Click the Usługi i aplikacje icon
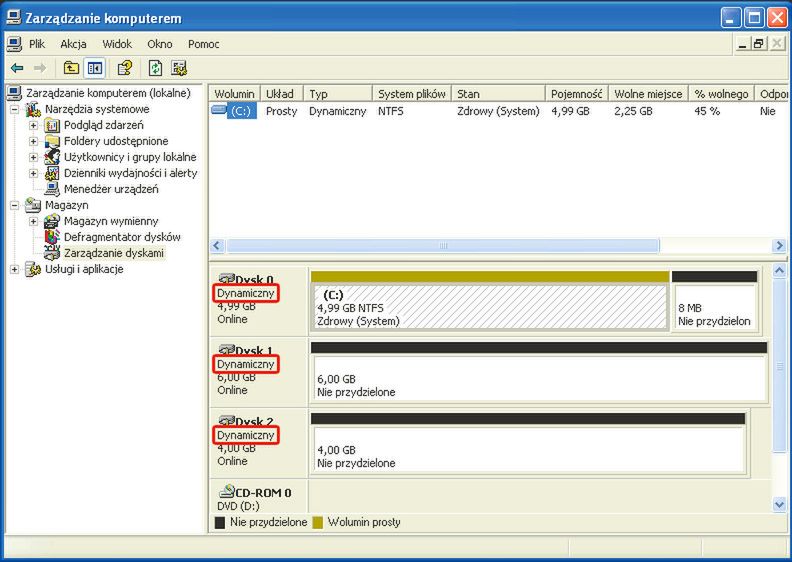Image resolution: width=792 pixels, height=562 pixels. (x=33, y=269)
